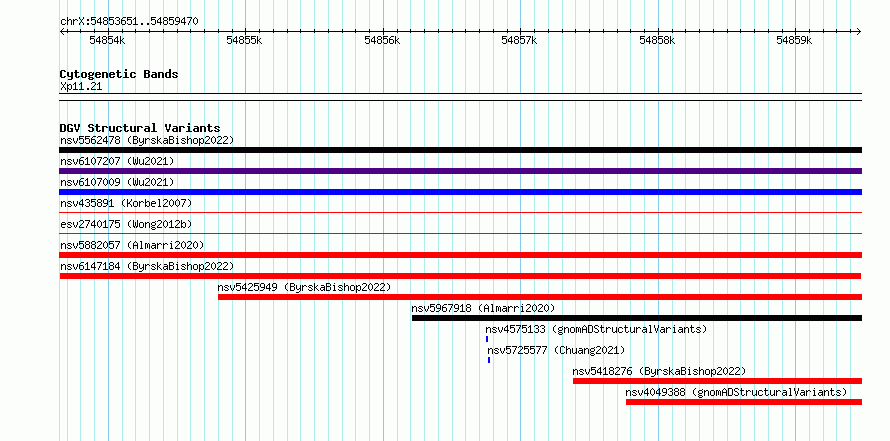The height and width of the screenshot is (441, 890).
Task: Click the 54855k ruler tick label
Action: 244,40
